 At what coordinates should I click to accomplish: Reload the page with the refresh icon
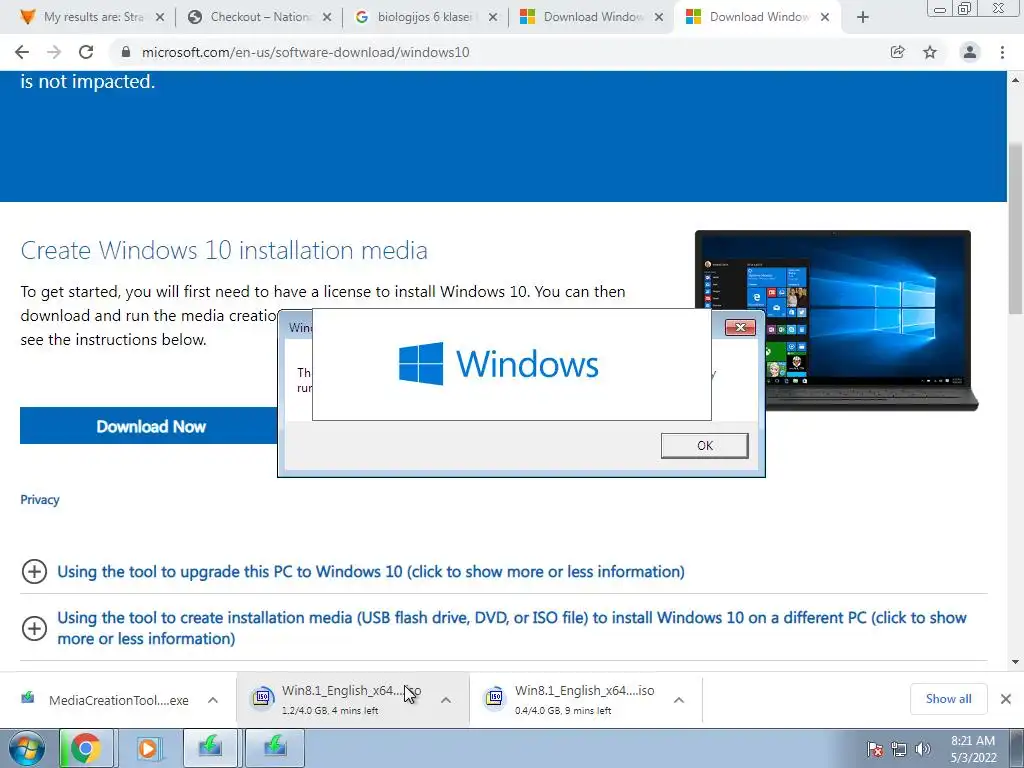pyautogui.click(x=86, y=52)
